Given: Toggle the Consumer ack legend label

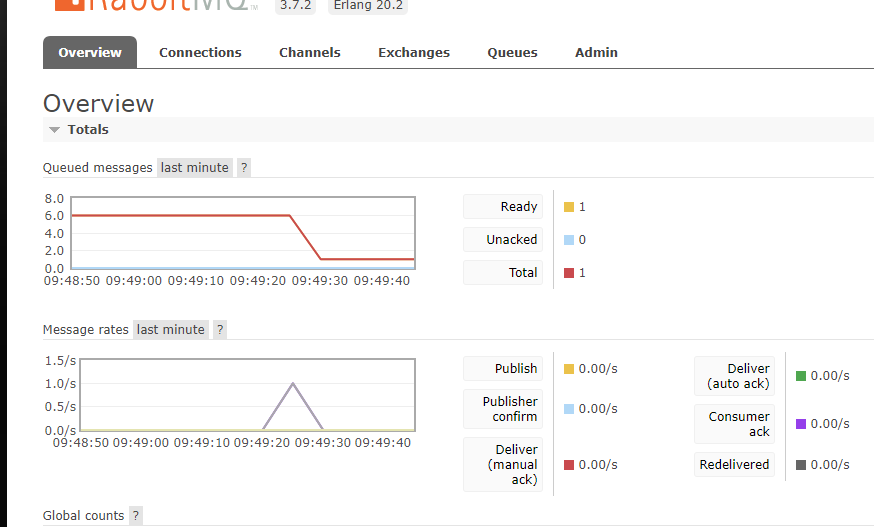Looking at the screenshot, I should coord(734,424).
